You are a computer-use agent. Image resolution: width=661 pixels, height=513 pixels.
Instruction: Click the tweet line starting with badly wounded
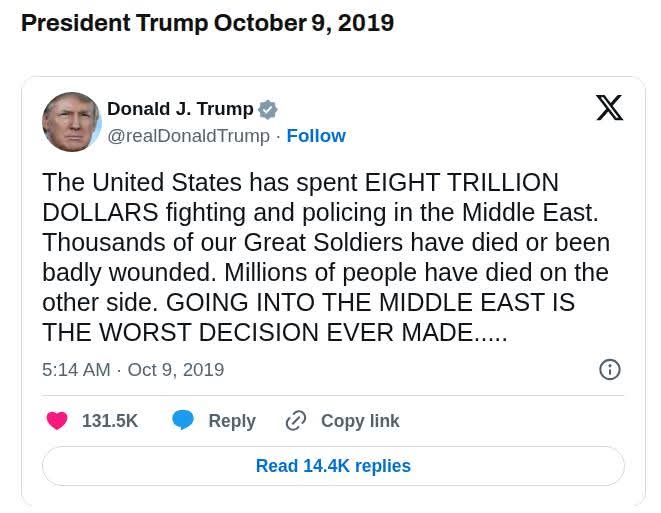coord(325,273)
